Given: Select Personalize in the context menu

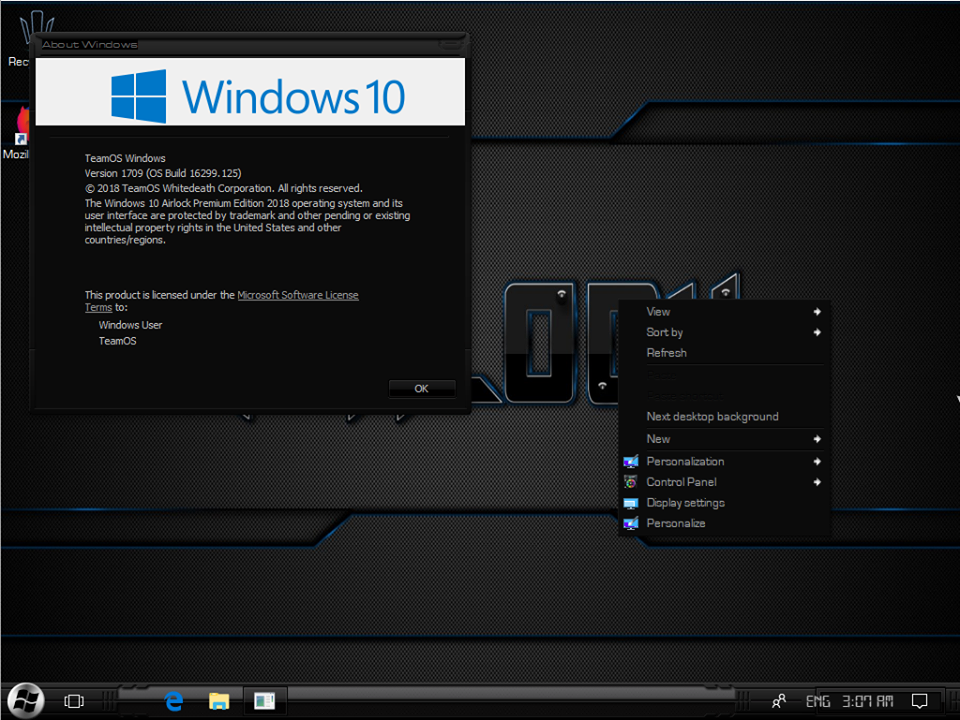Looking at the screenshot, I should pos(724,523).
